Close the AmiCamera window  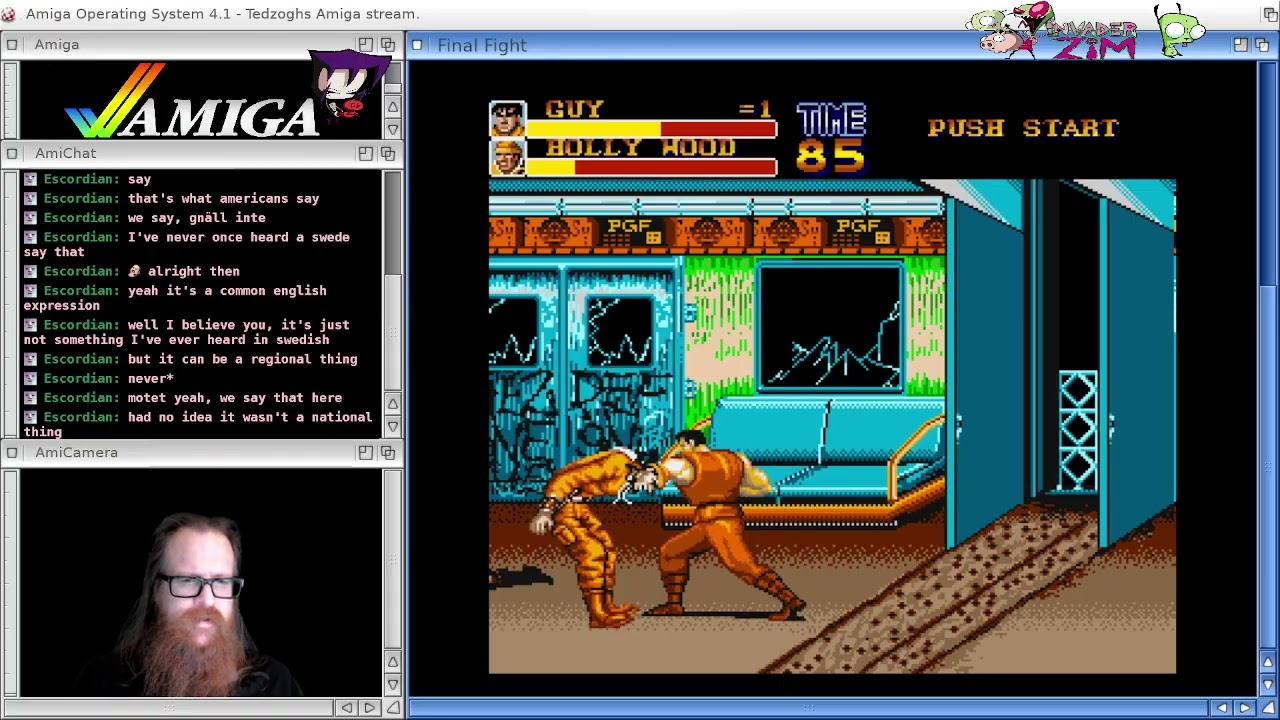(x=11, y=453)
